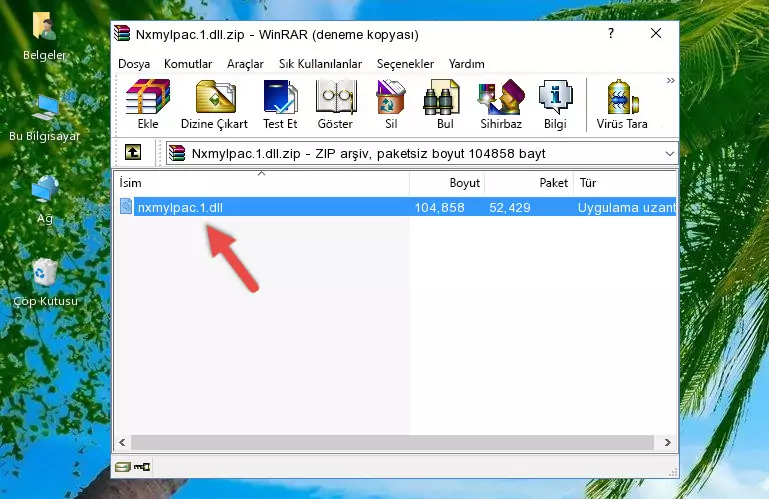Sort list by Tür column

pos(625,183)
